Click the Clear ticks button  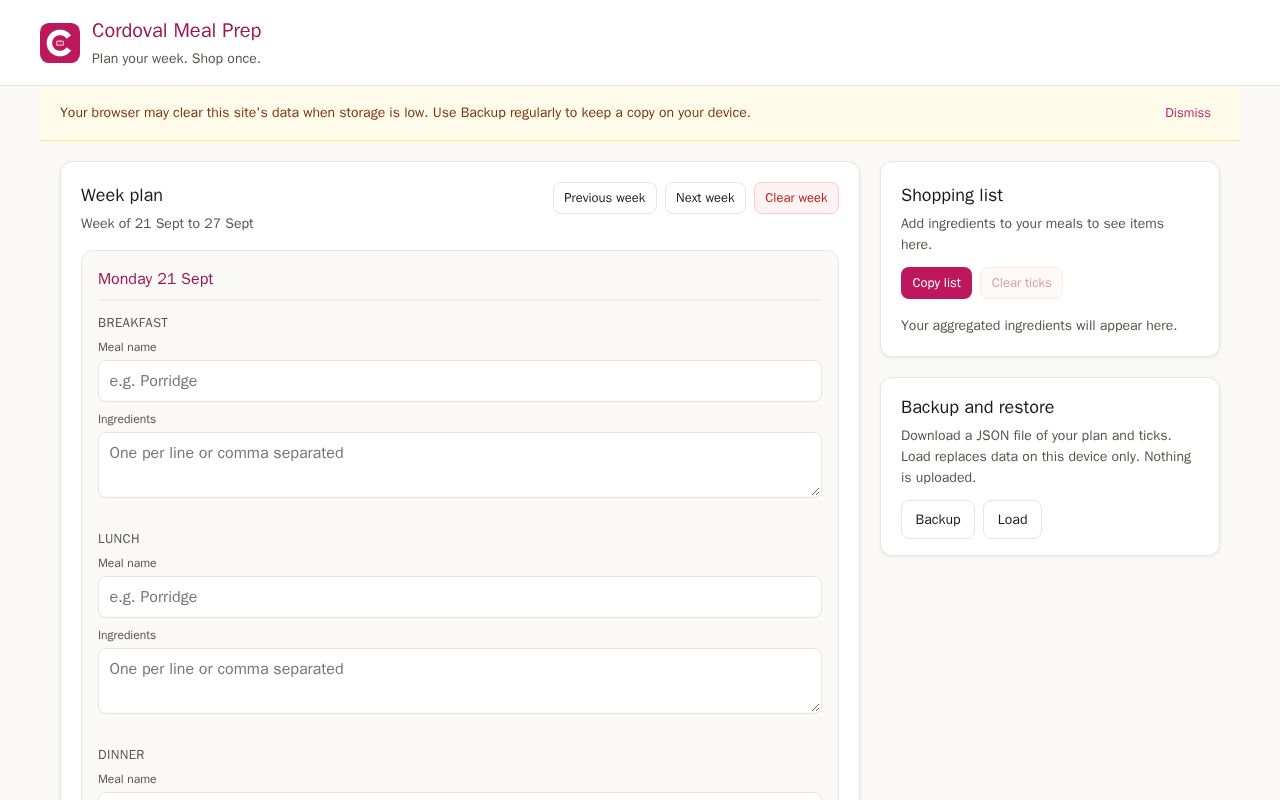pyautogui.click(x=1021, y=283)
